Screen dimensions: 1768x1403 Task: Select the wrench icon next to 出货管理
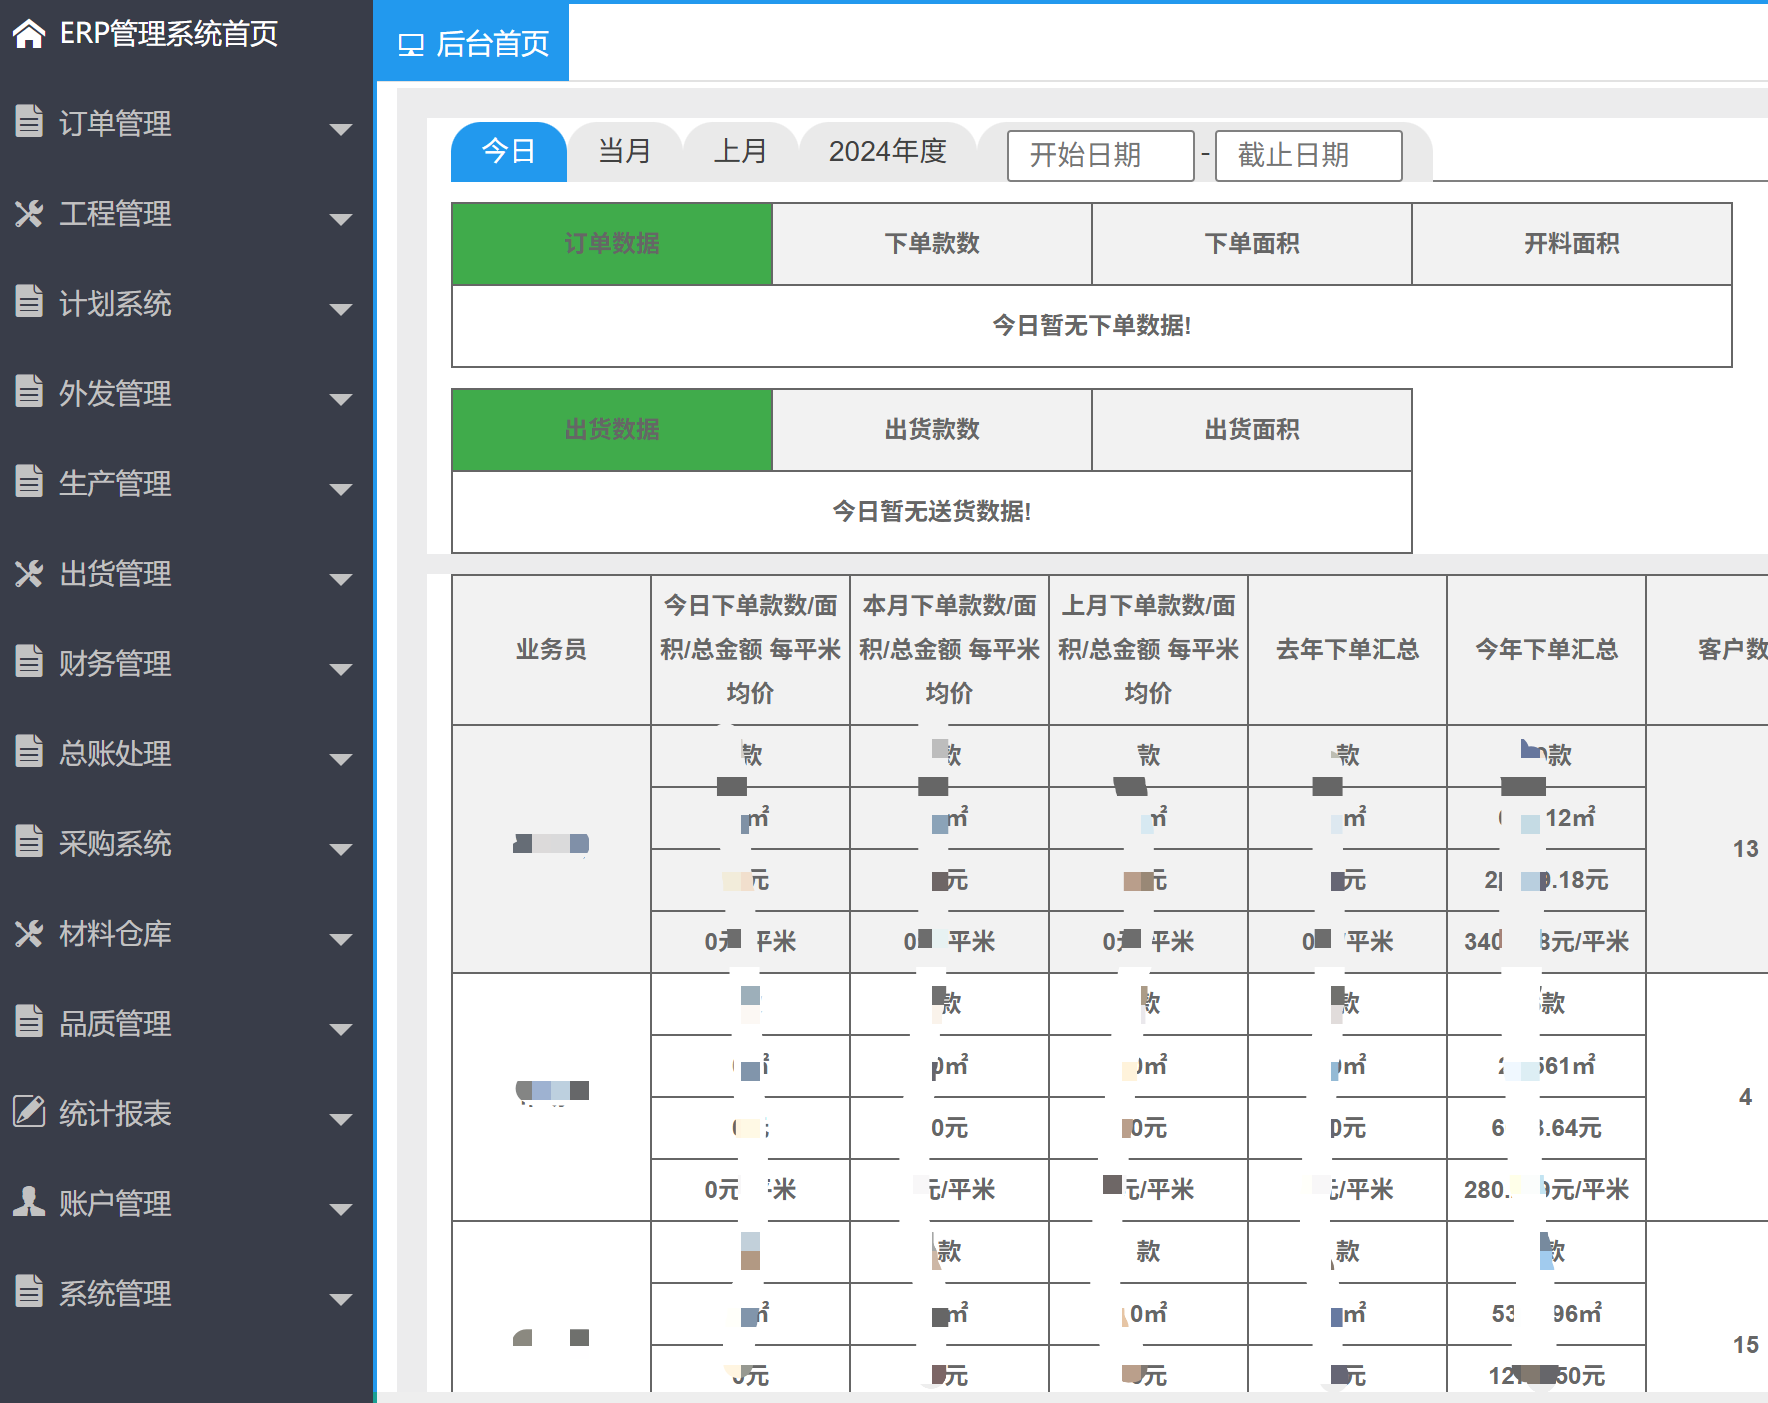click(29, 574)
